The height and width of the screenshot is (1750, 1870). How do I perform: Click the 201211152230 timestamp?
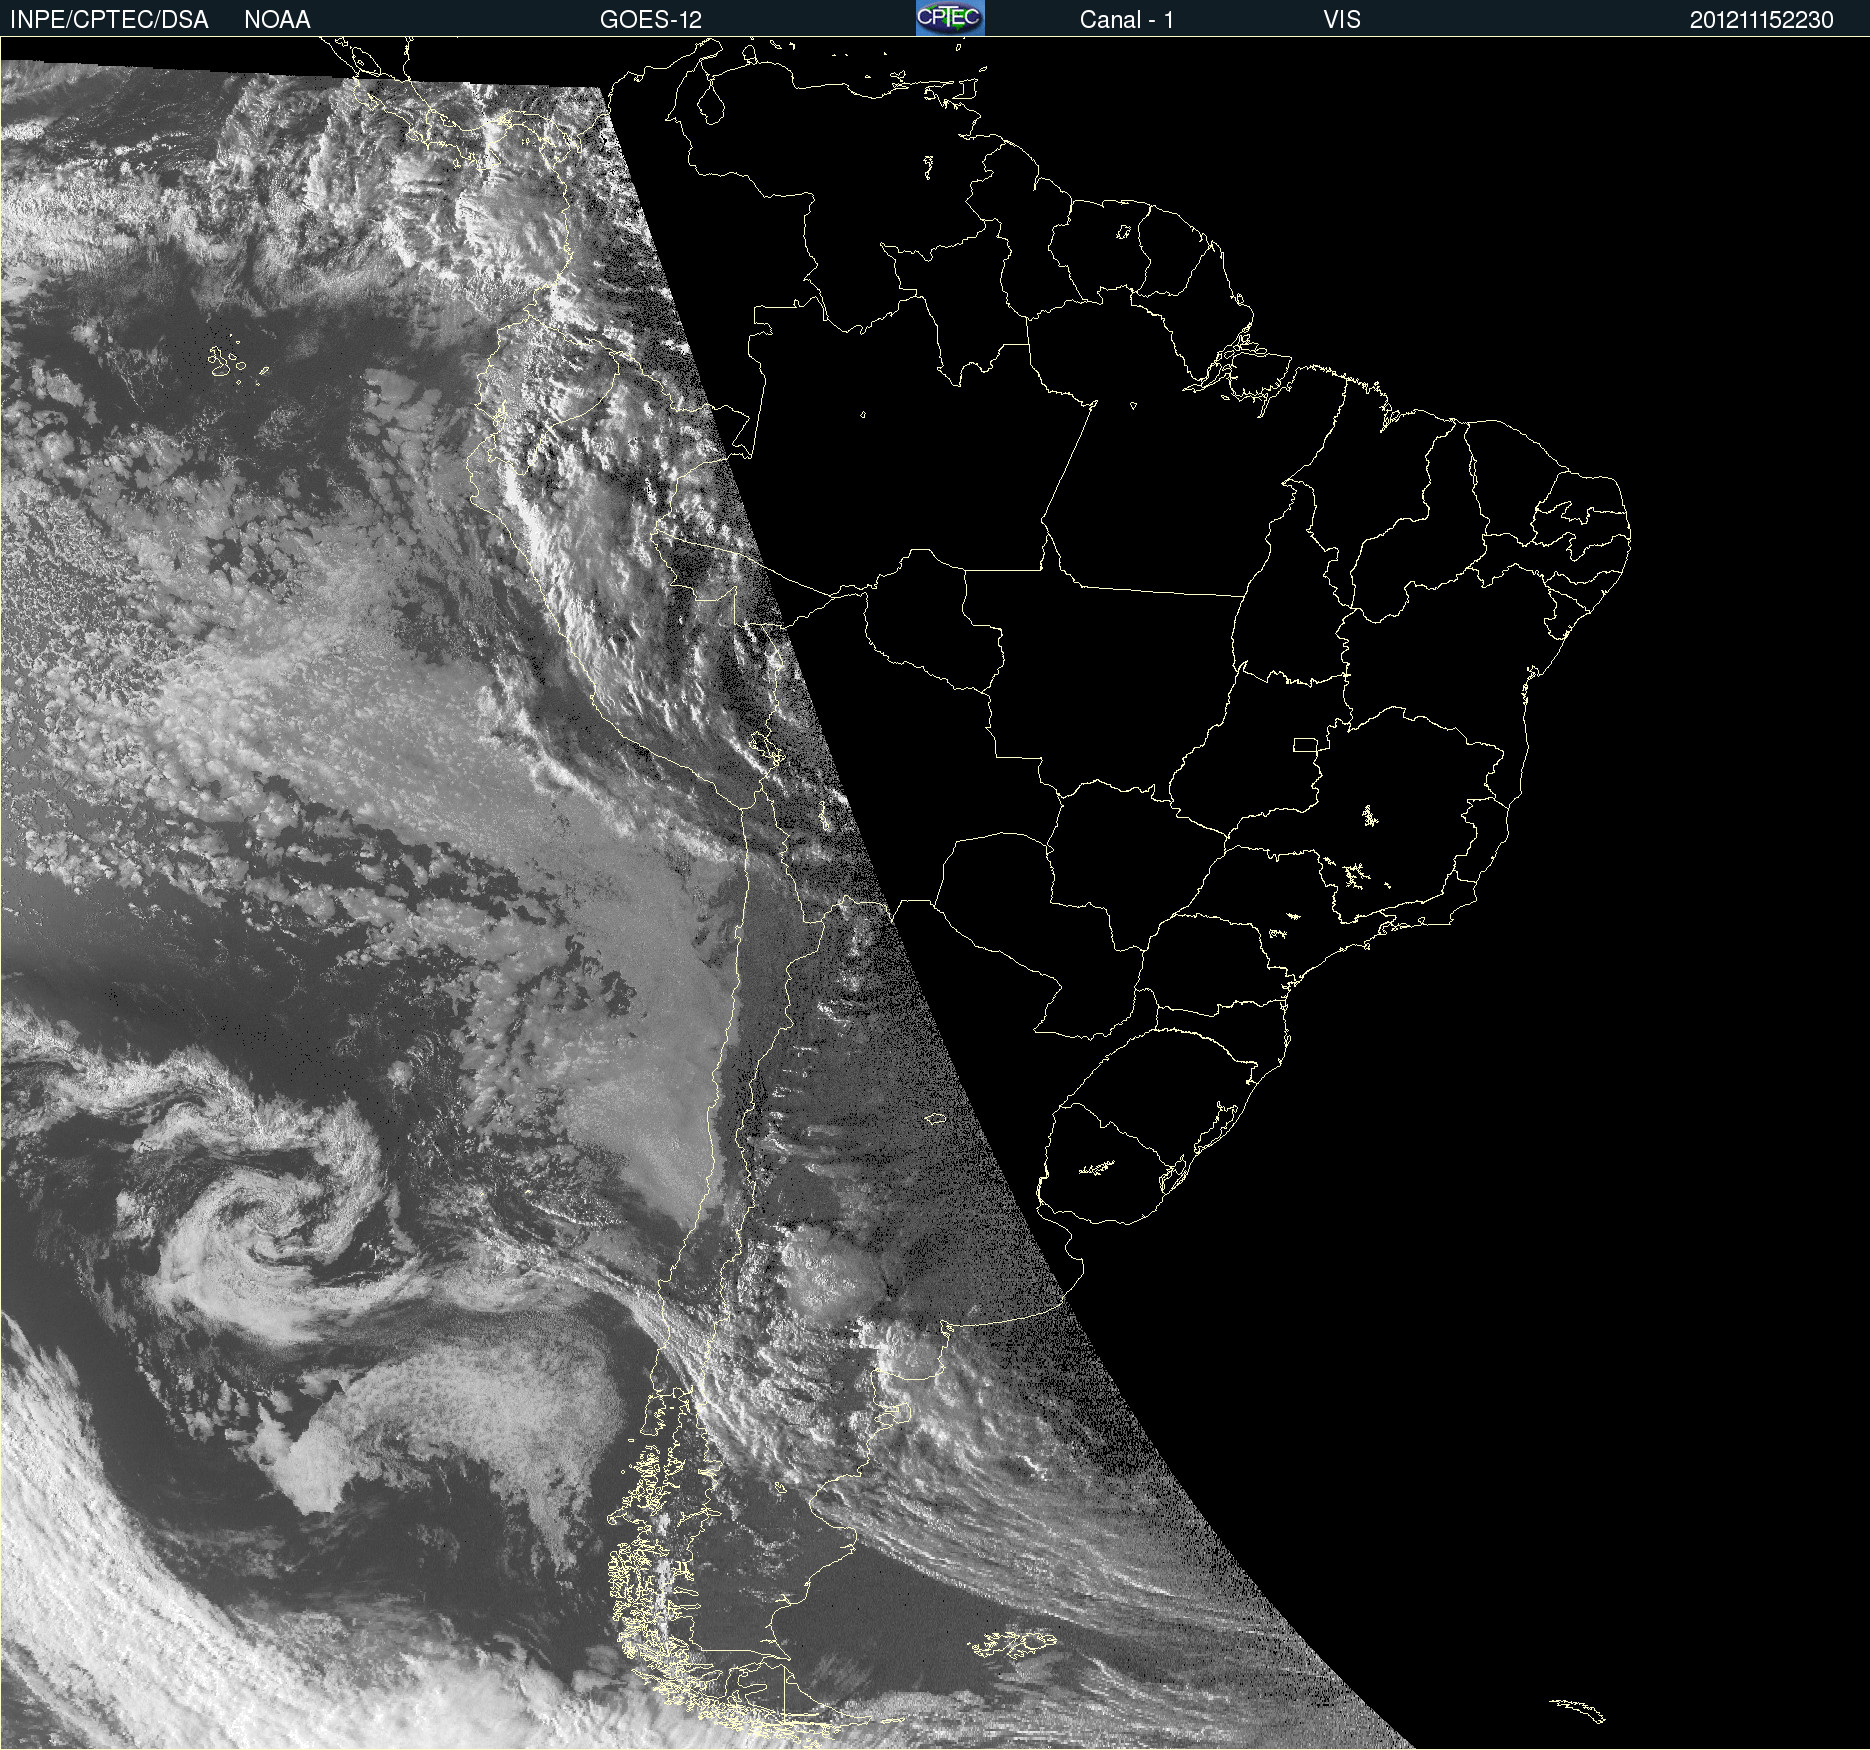[1761, 20]
